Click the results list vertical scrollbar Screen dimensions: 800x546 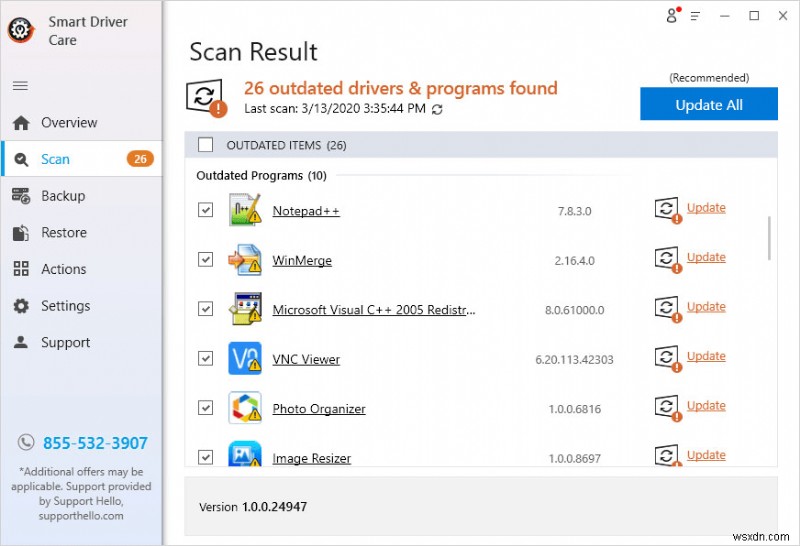pos(769,238)
